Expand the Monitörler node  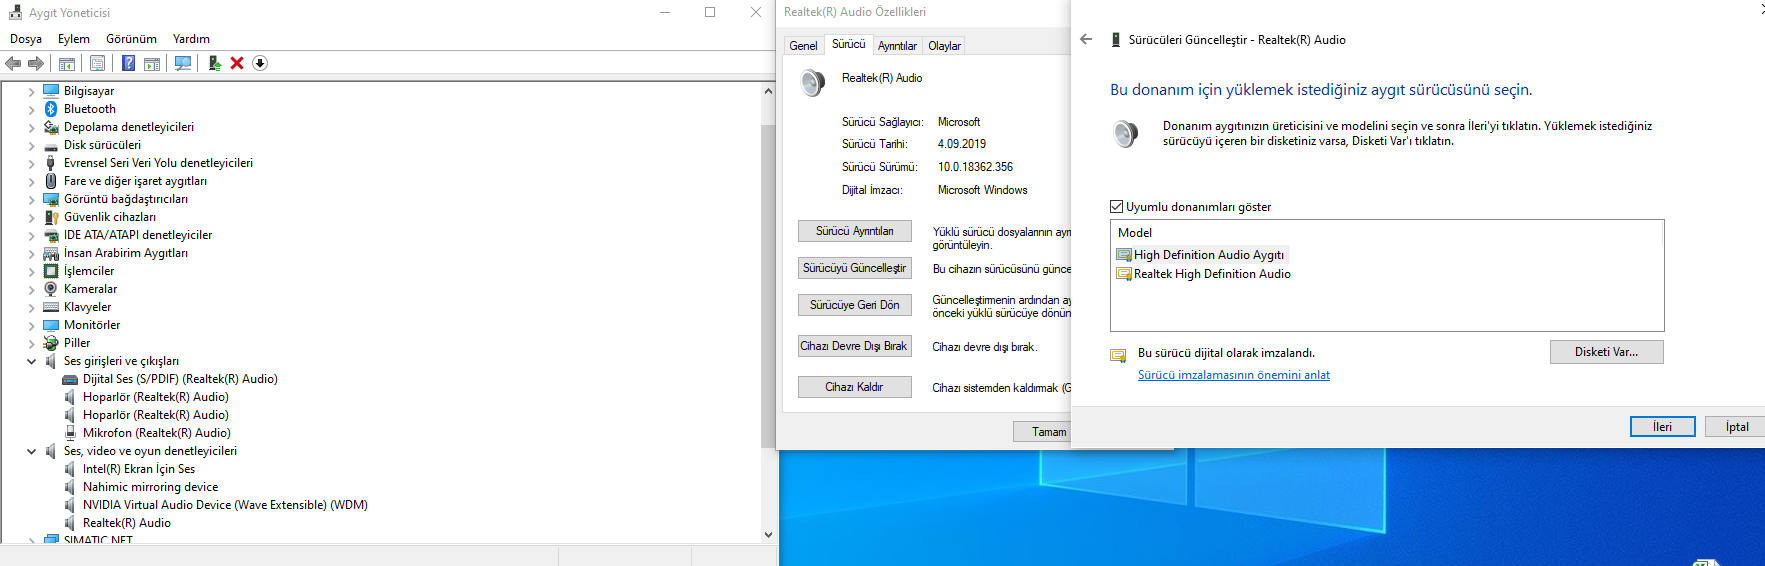31,325
